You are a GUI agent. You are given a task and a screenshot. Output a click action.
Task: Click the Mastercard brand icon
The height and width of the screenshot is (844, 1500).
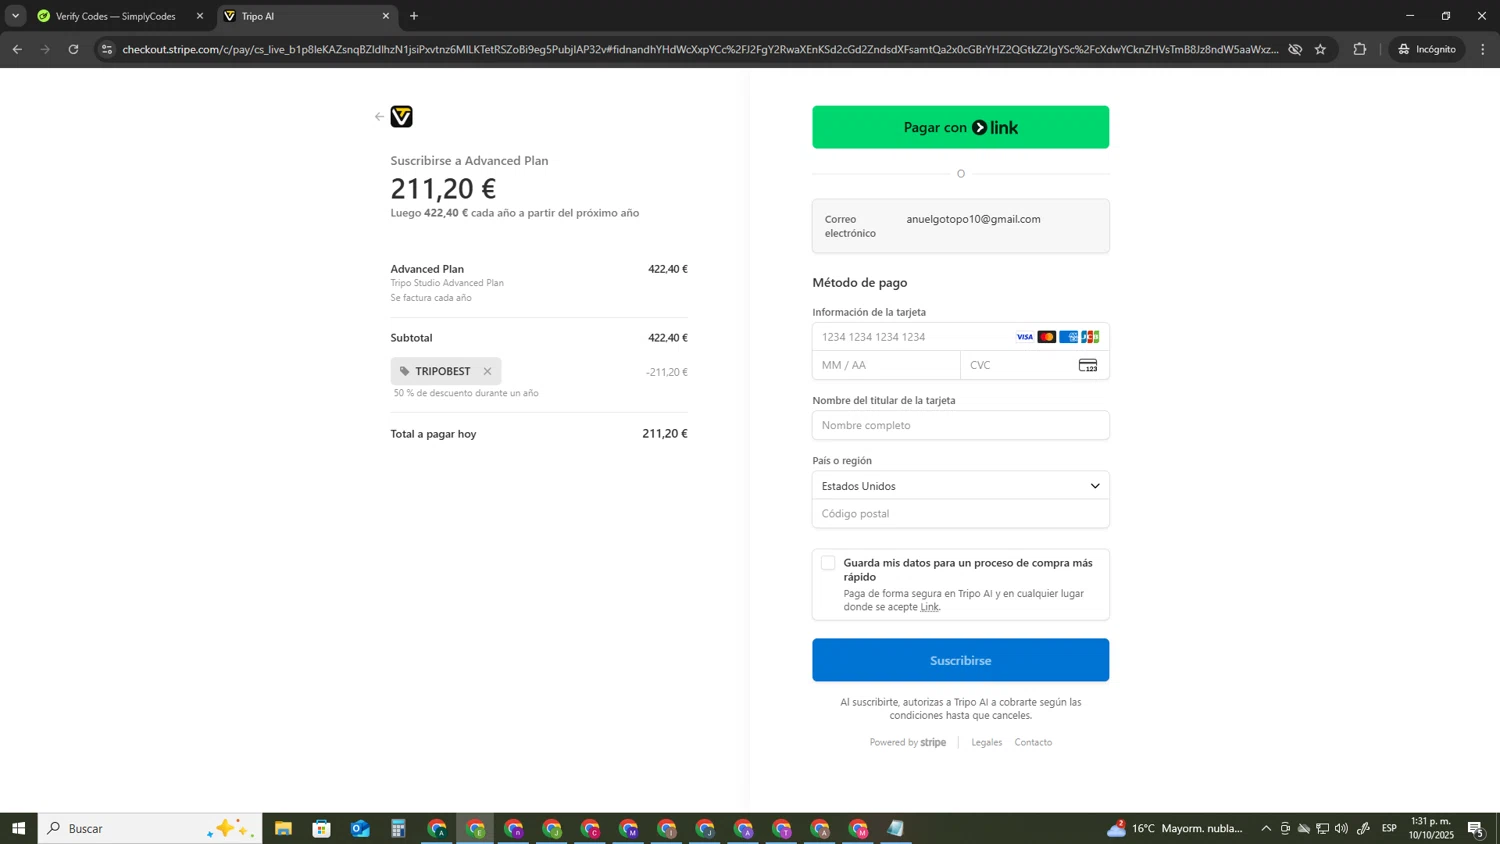[1046, 337]
